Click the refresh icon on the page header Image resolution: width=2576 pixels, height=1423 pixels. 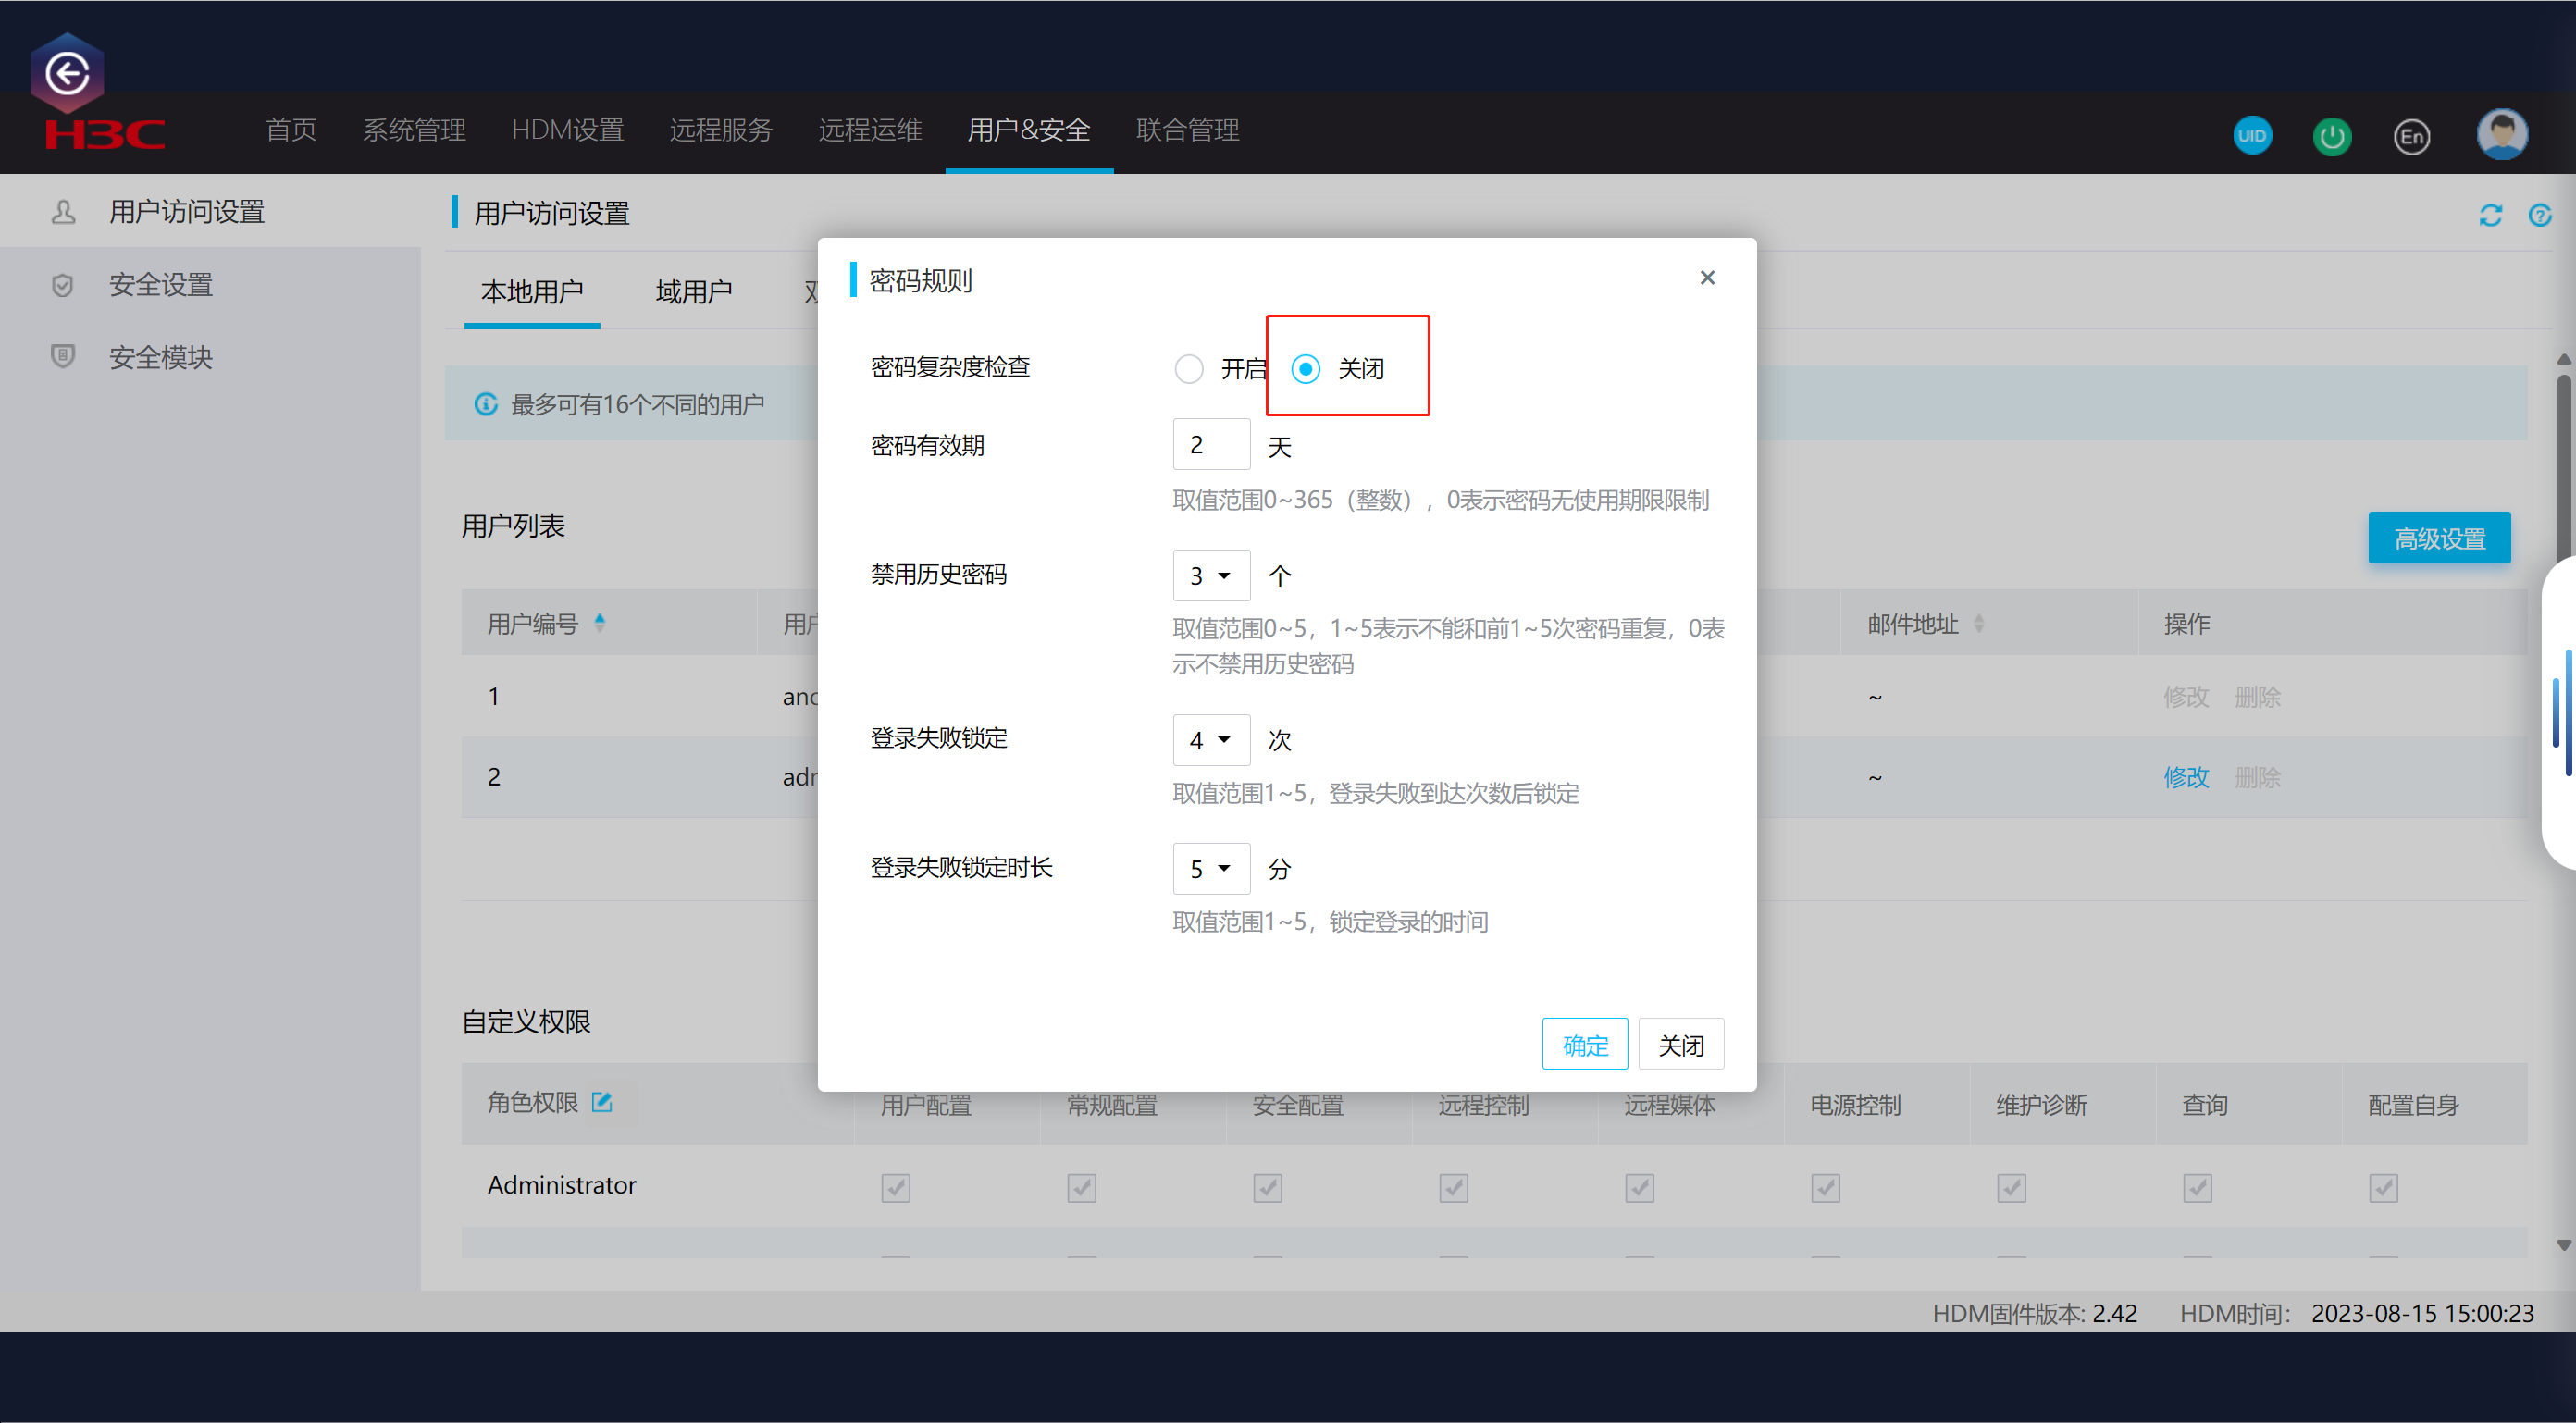pyautogui.click(x=2490, y=215)
